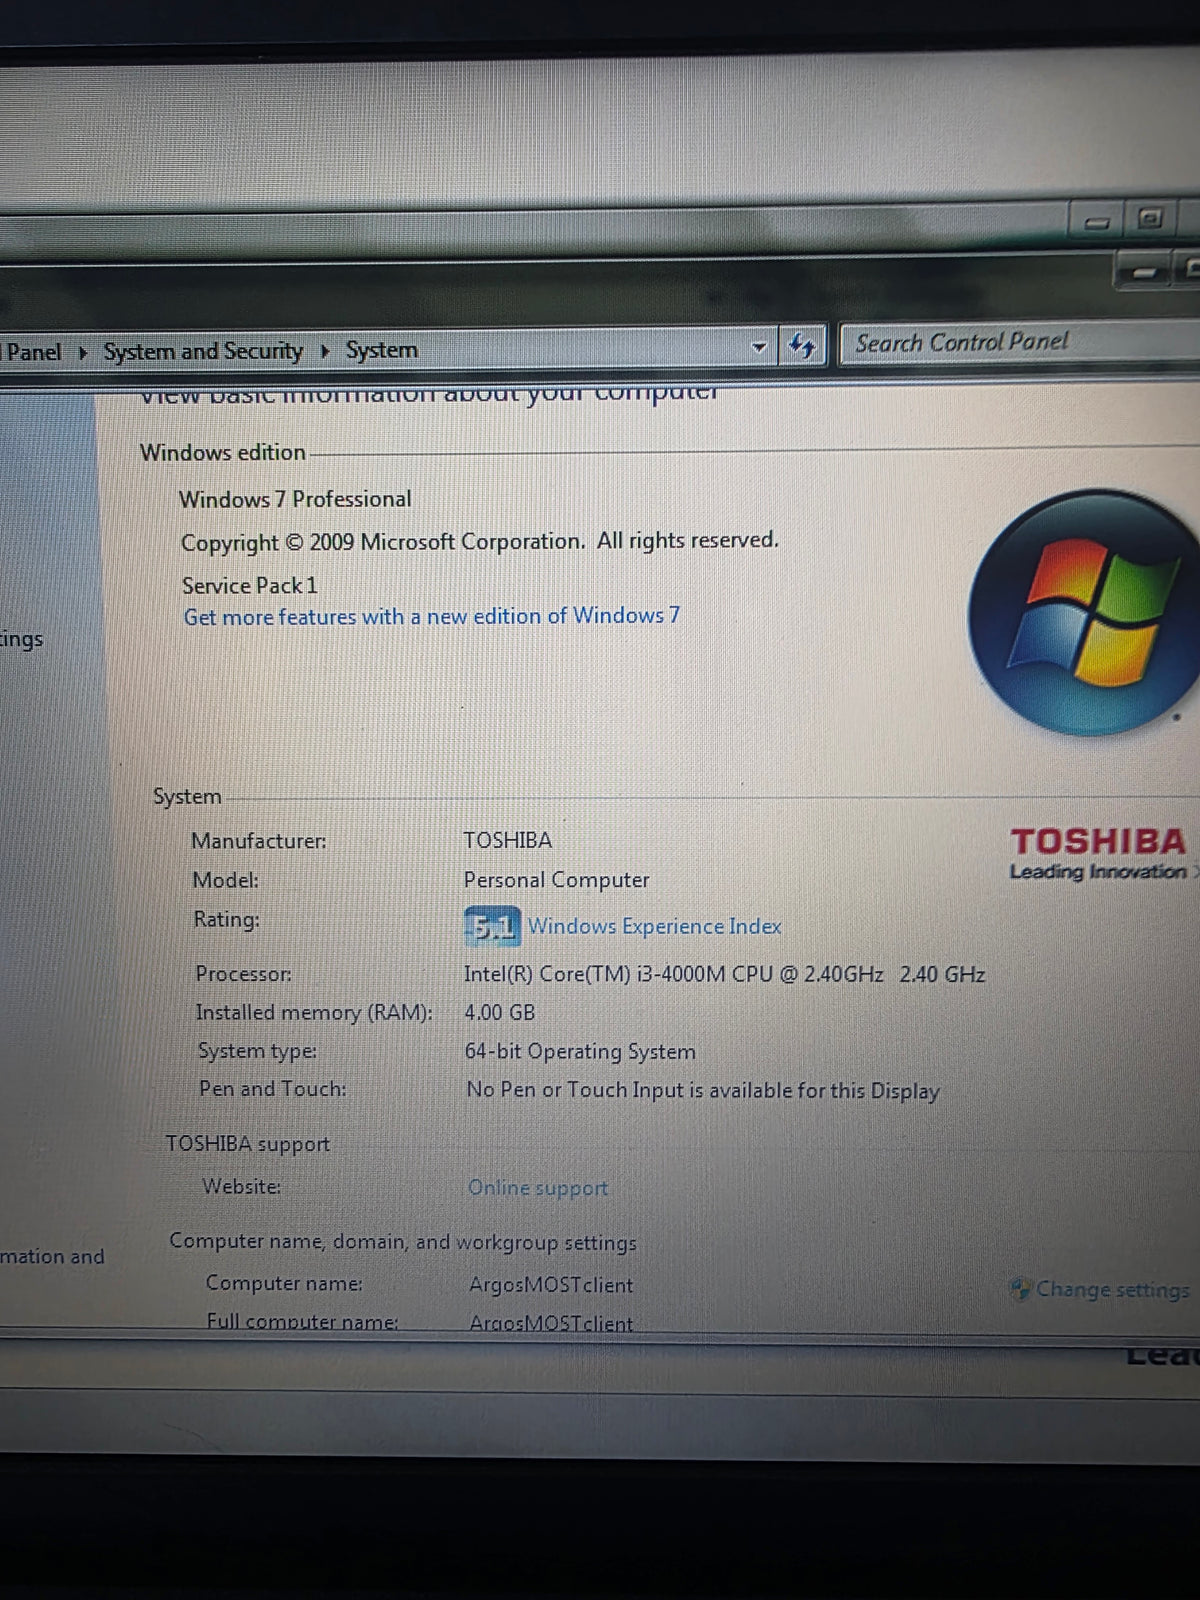Click the maximize button of the background window
This screenshot has width=1200, height=1600.
pos(1150,218)
